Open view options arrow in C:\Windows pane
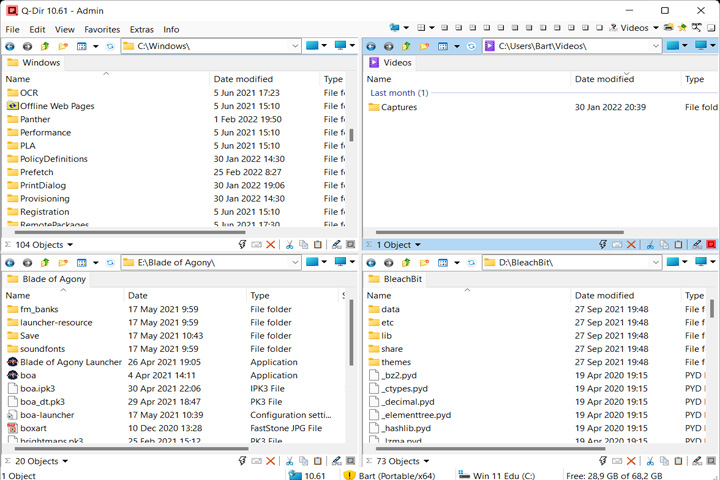 (96, 46)
